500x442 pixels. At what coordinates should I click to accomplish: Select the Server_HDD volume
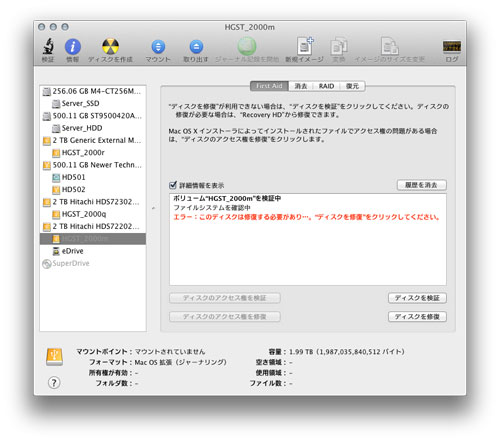93,128
